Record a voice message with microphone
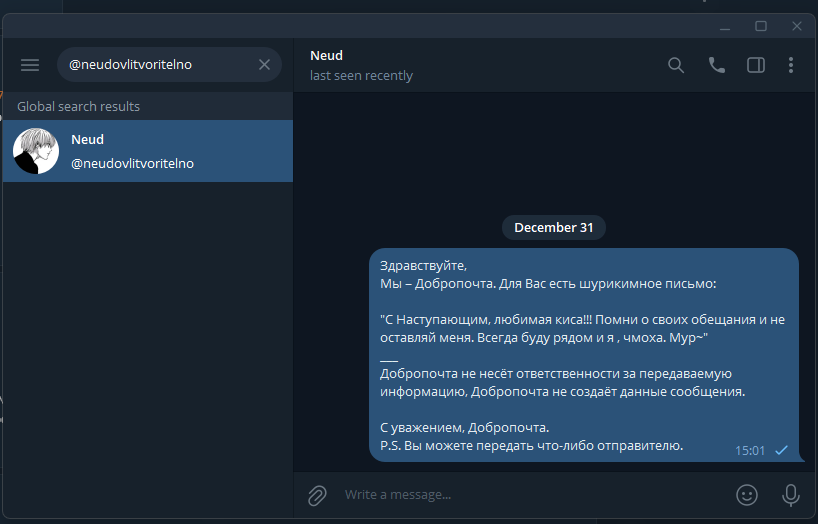This screenshot has width=818, height=524. [791, 494]
